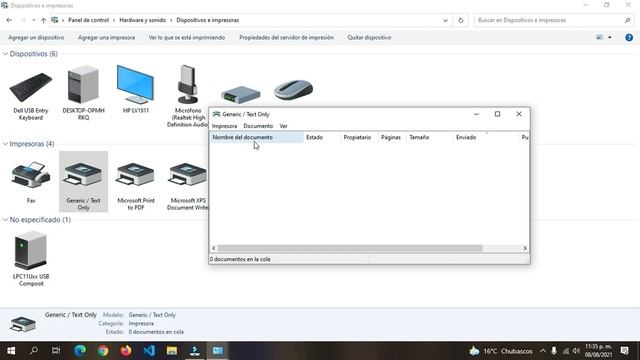Open the taskbar search icon

pos(34,351)
